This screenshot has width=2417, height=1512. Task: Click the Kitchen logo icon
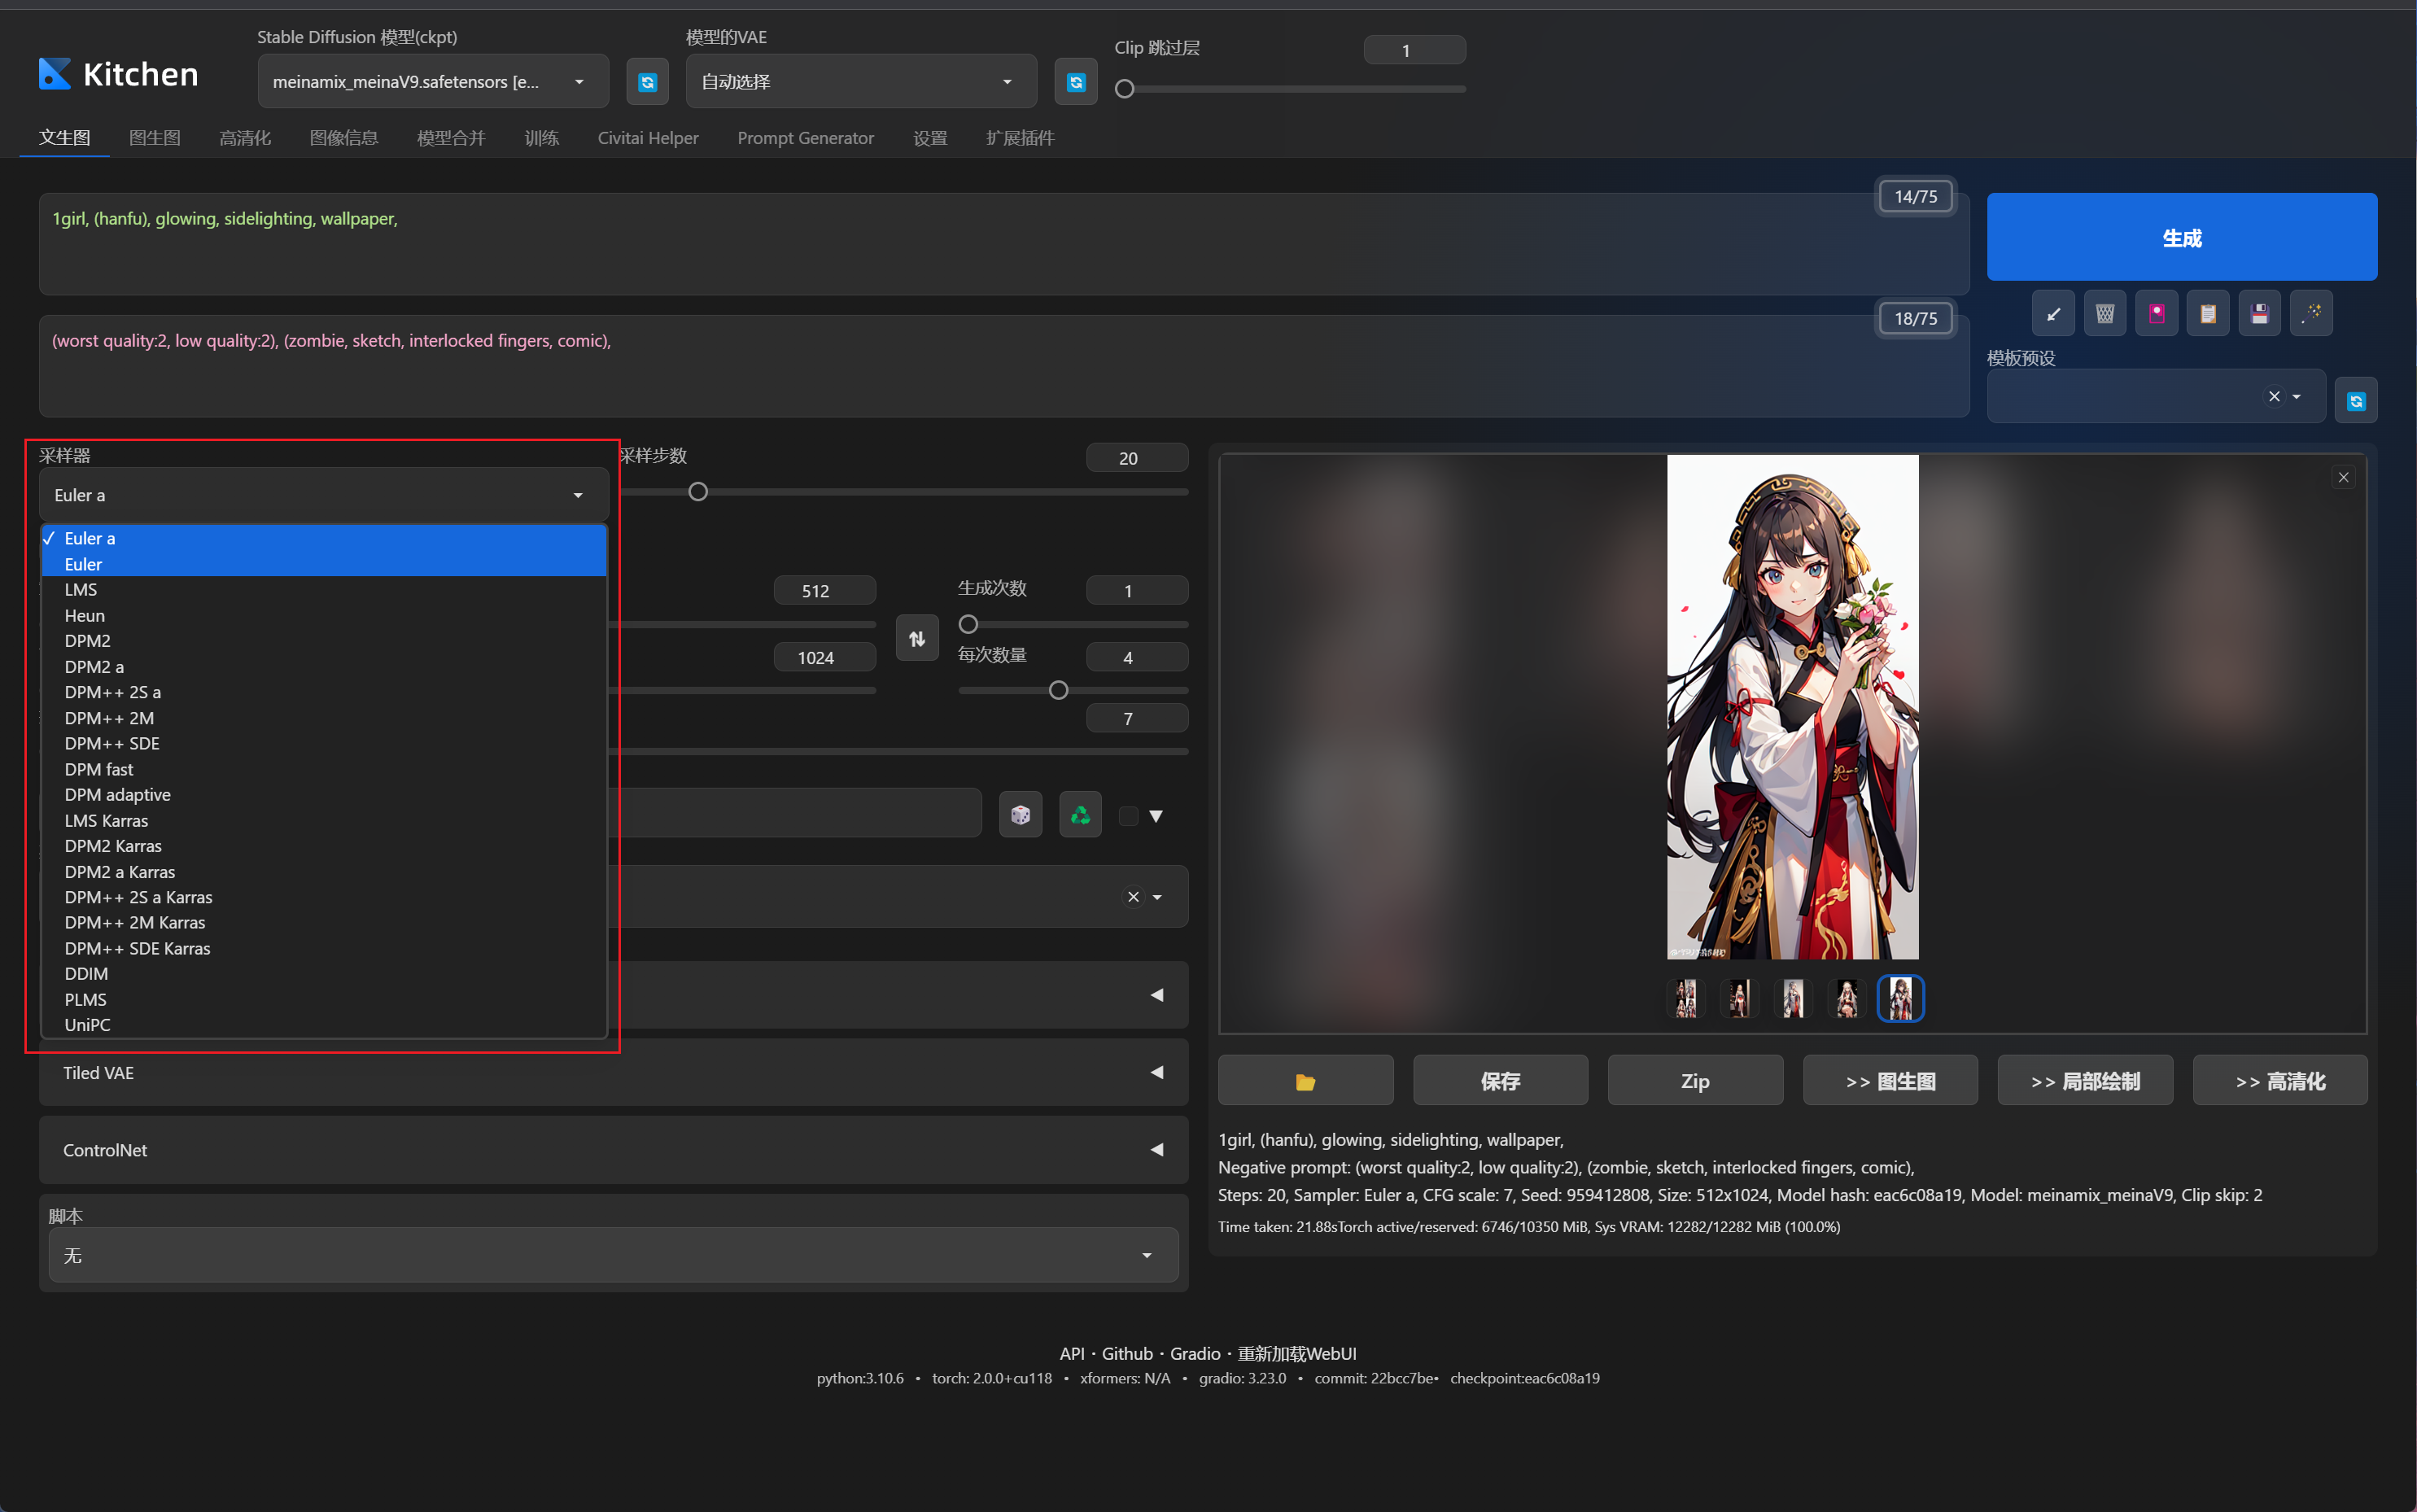(54, 74)
